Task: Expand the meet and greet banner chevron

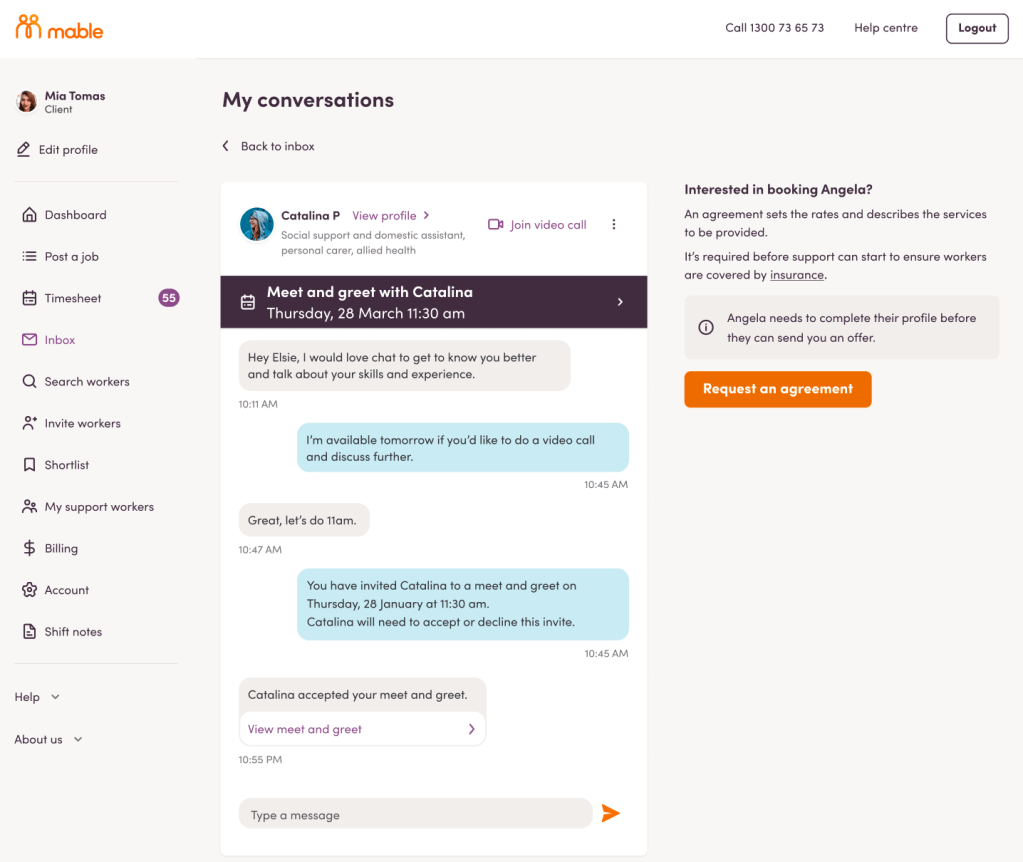Action: pos(620,302)
